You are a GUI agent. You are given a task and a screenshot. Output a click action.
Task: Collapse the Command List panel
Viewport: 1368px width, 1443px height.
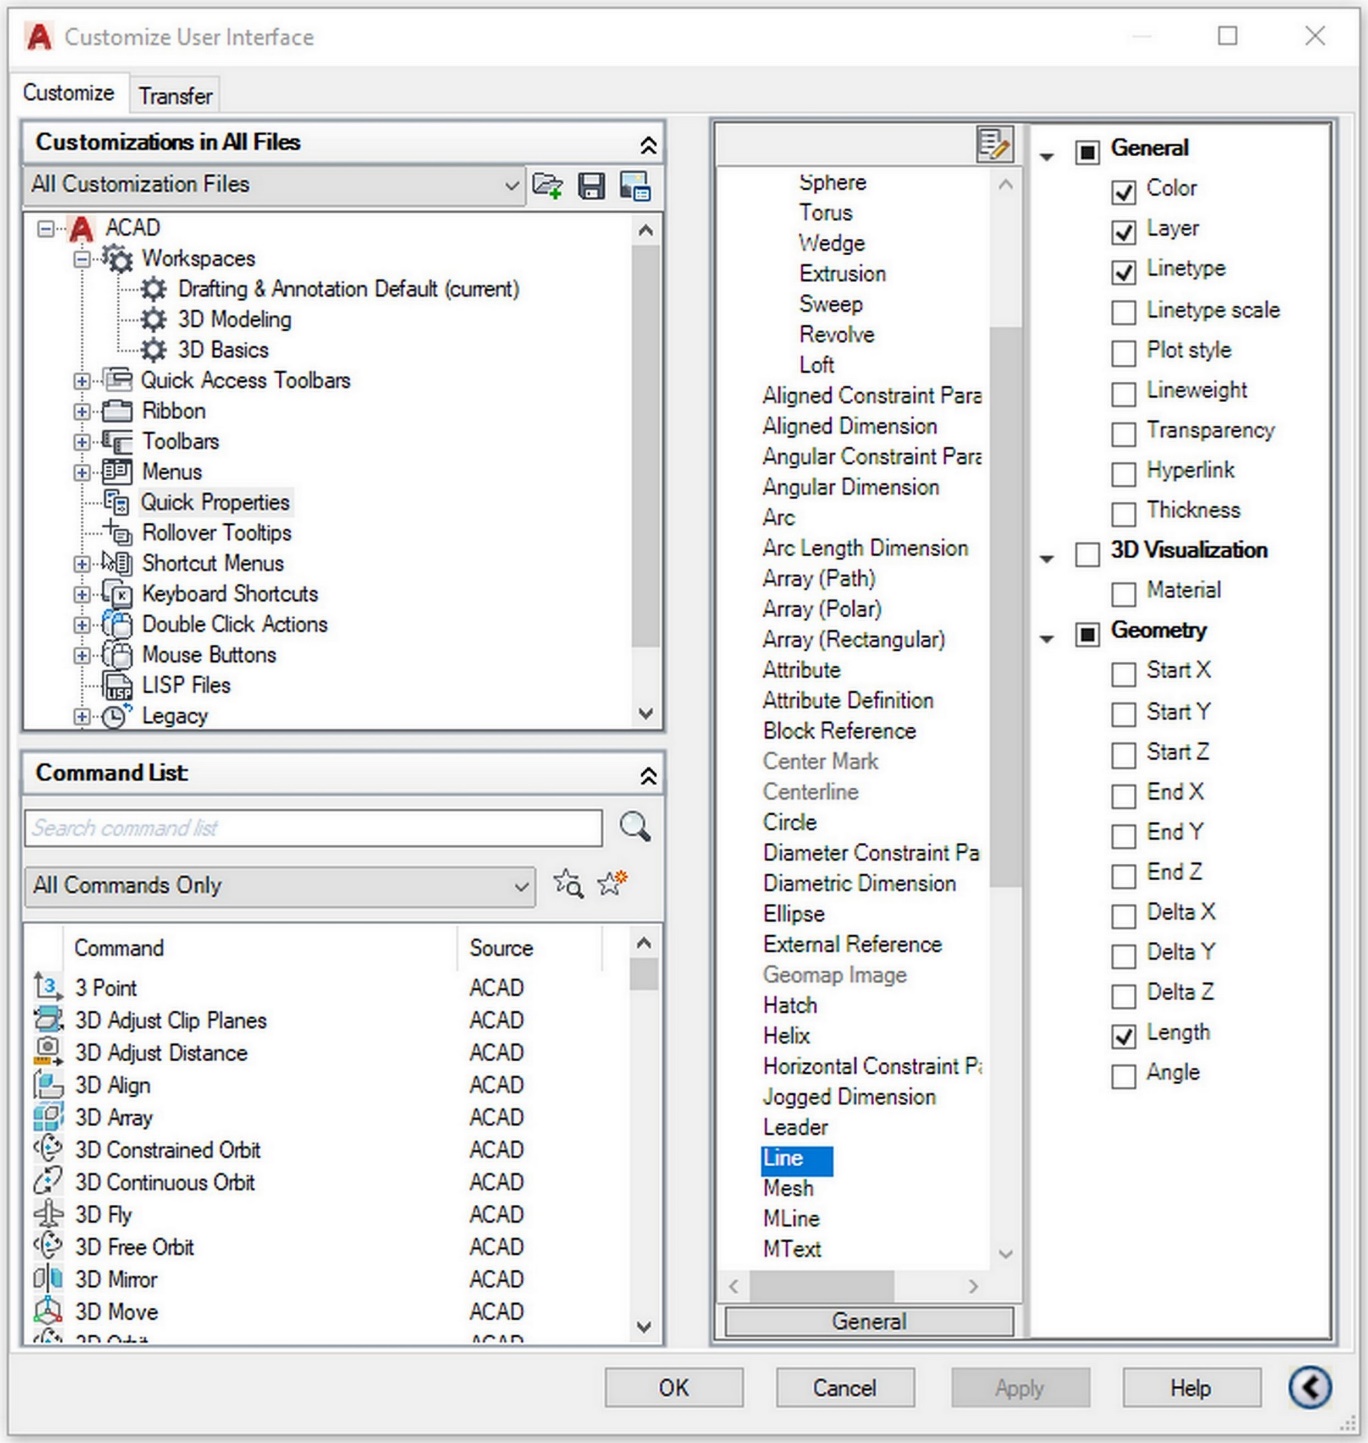point(648,776)
